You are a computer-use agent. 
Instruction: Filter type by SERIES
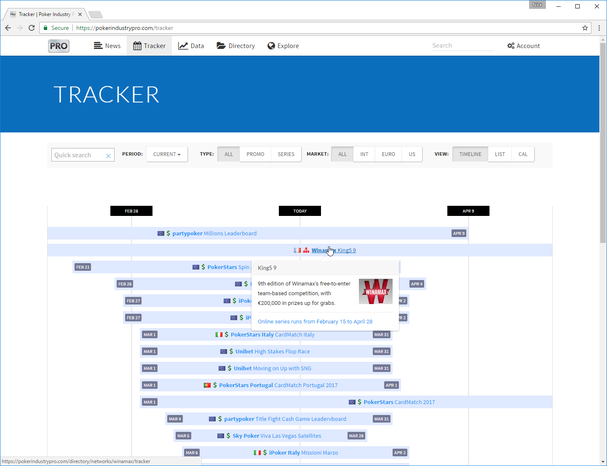(x=286, y=154)
